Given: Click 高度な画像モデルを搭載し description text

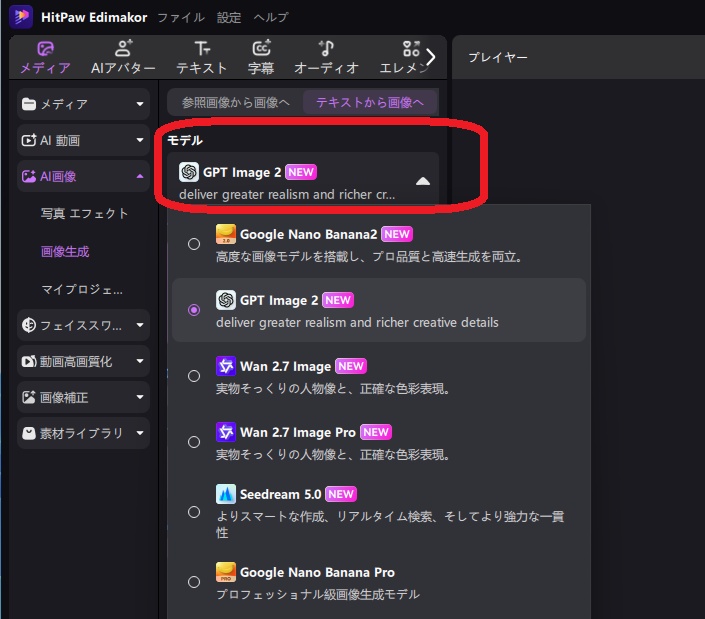Looking at the screenshot, I should pos(369,257).
